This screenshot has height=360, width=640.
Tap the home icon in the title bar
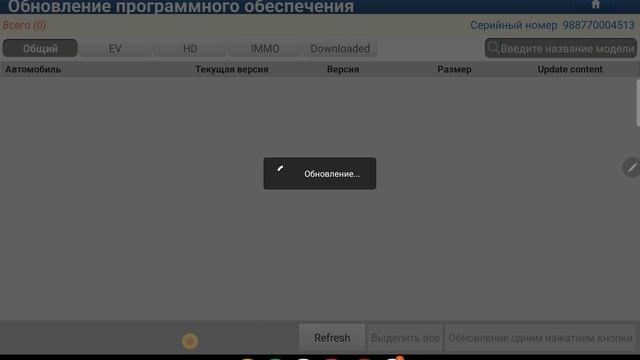pos(596,4)
